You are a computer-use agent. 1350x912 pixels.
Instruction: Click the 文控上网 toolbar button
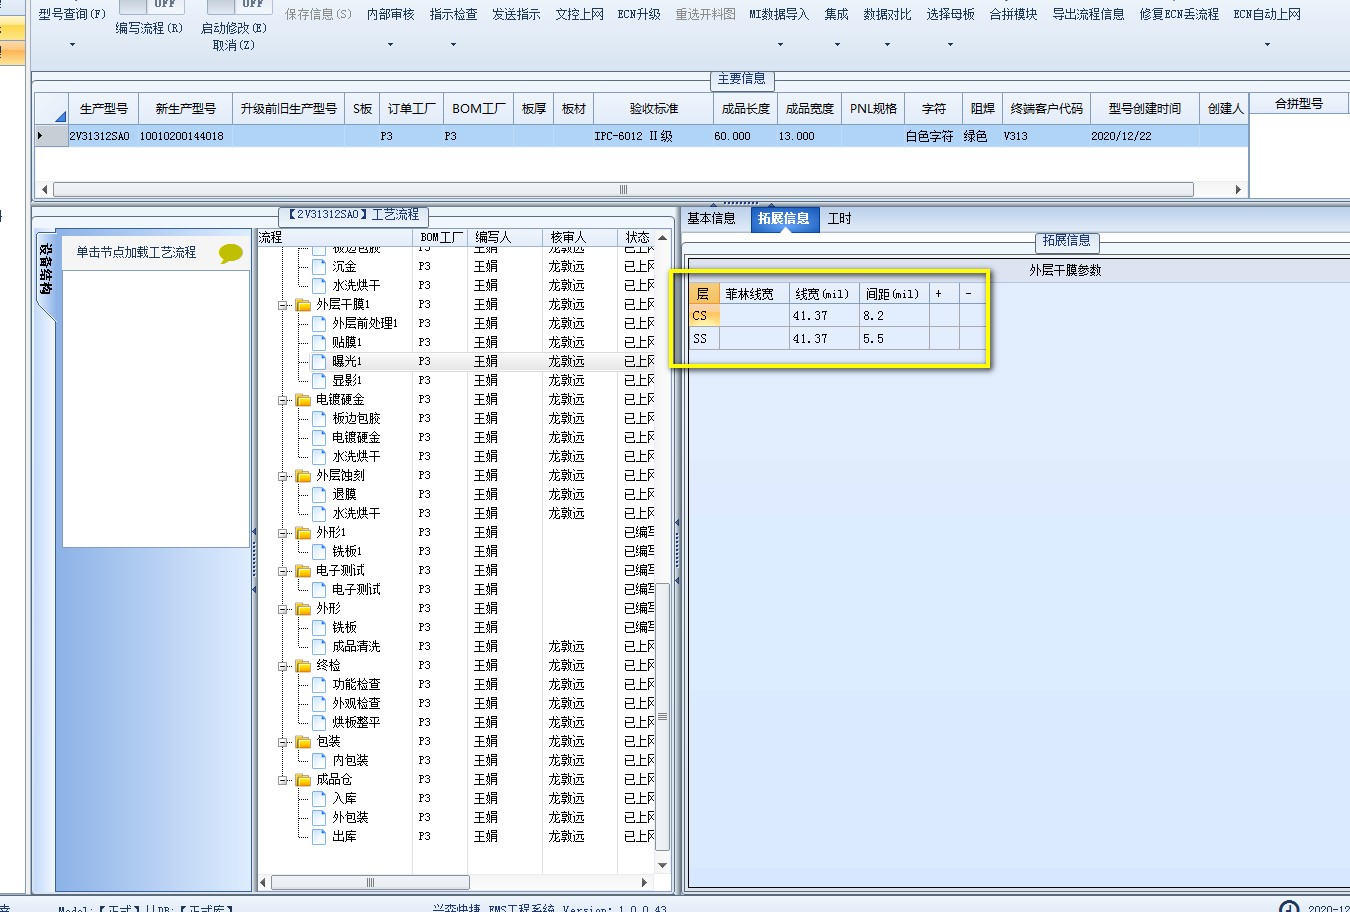[580, 14]
